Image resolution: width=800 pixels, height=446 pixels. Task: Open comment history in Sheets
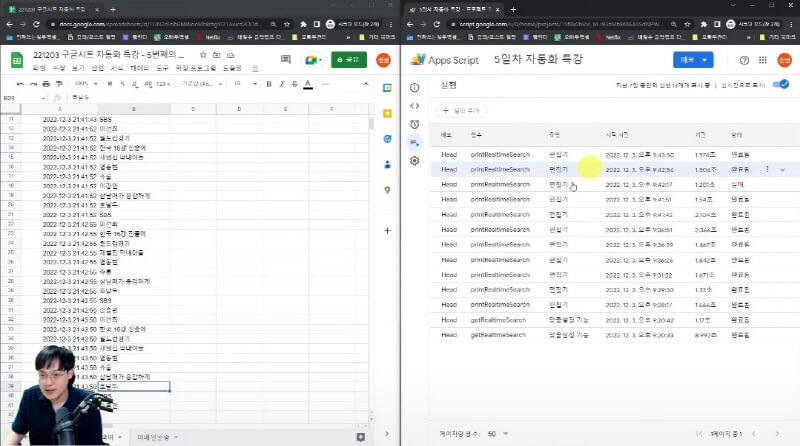tap(286, 60)
